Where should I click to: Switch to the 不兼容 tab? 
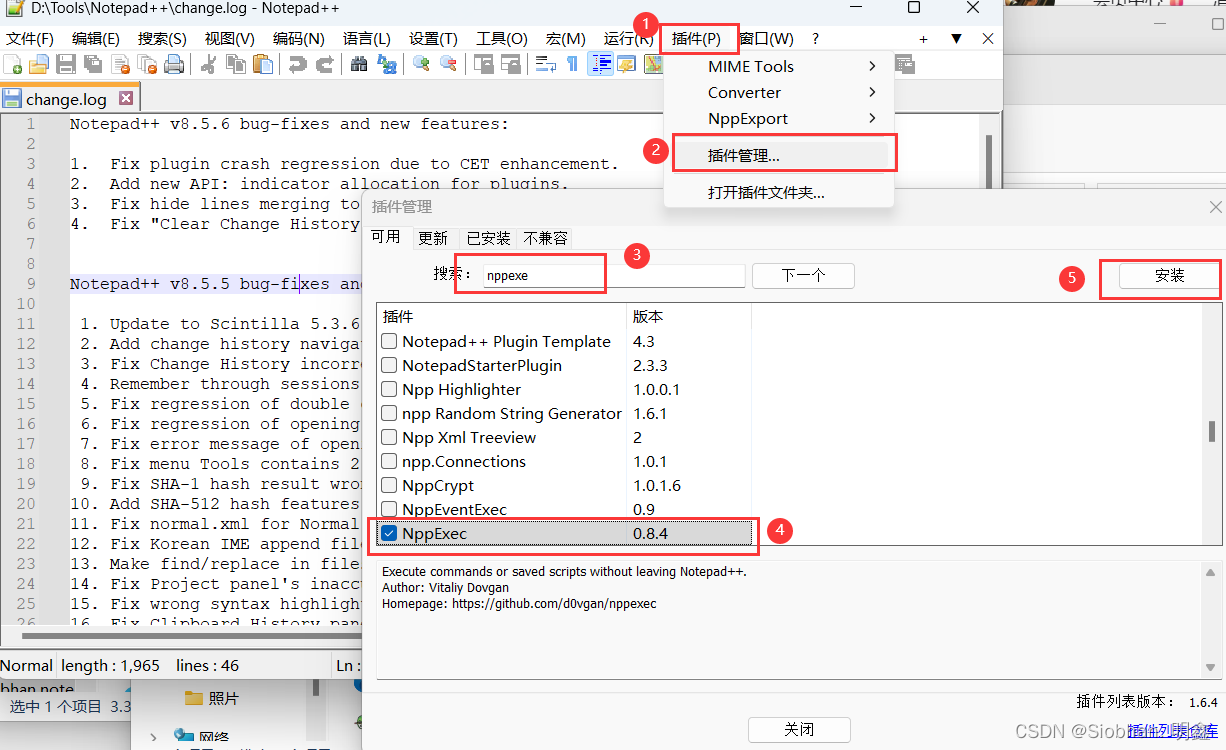[545, 238]
